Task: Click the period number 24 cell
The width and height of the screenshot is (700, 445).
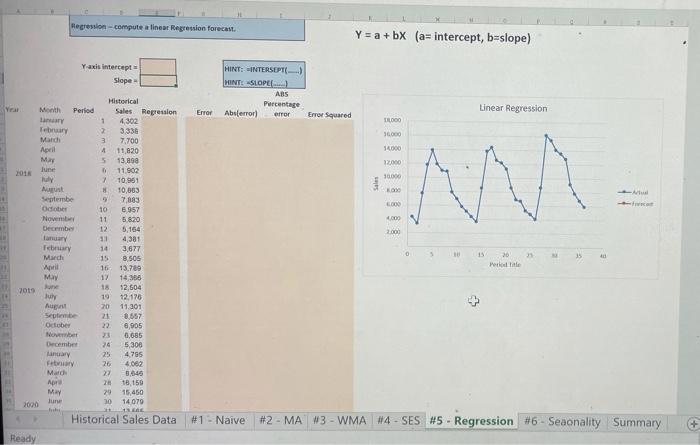Action: 106,345
